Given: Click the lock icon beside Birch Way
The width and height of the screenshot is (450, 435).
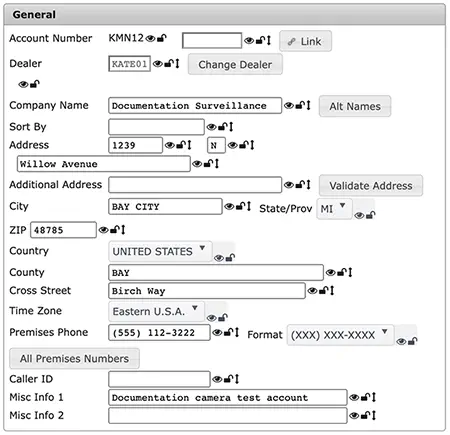Looking at the screenshot, I should (324, 290).
